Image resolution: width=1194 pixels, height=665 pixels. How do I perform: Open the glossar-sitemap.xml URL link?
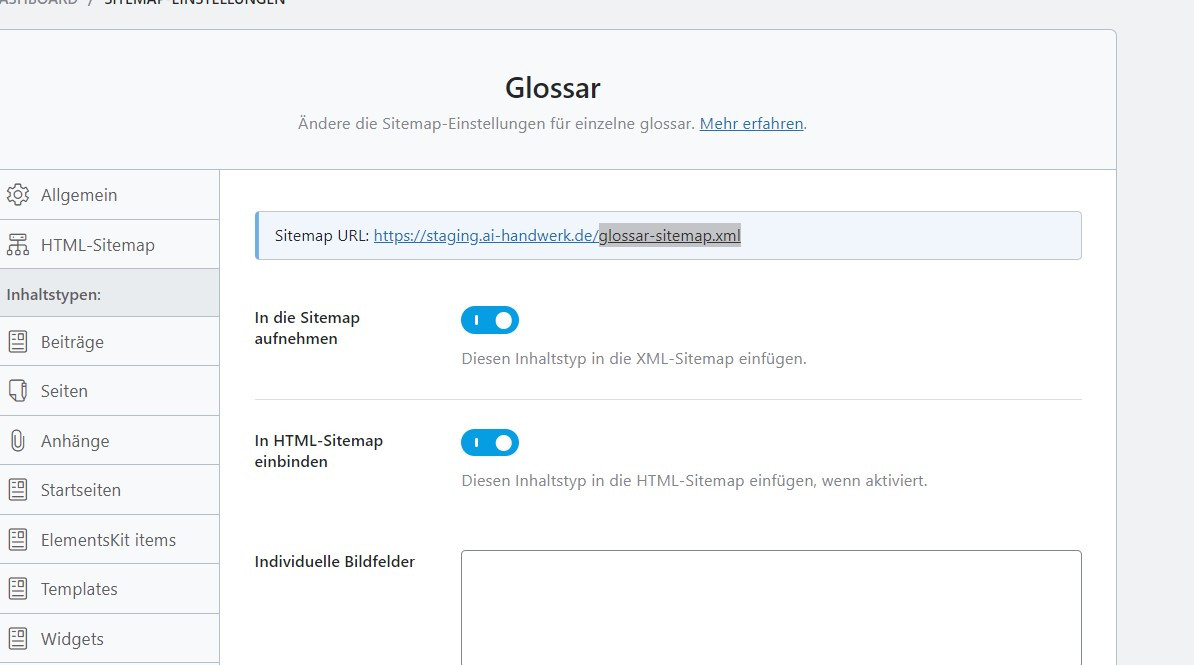coord(557,236)
